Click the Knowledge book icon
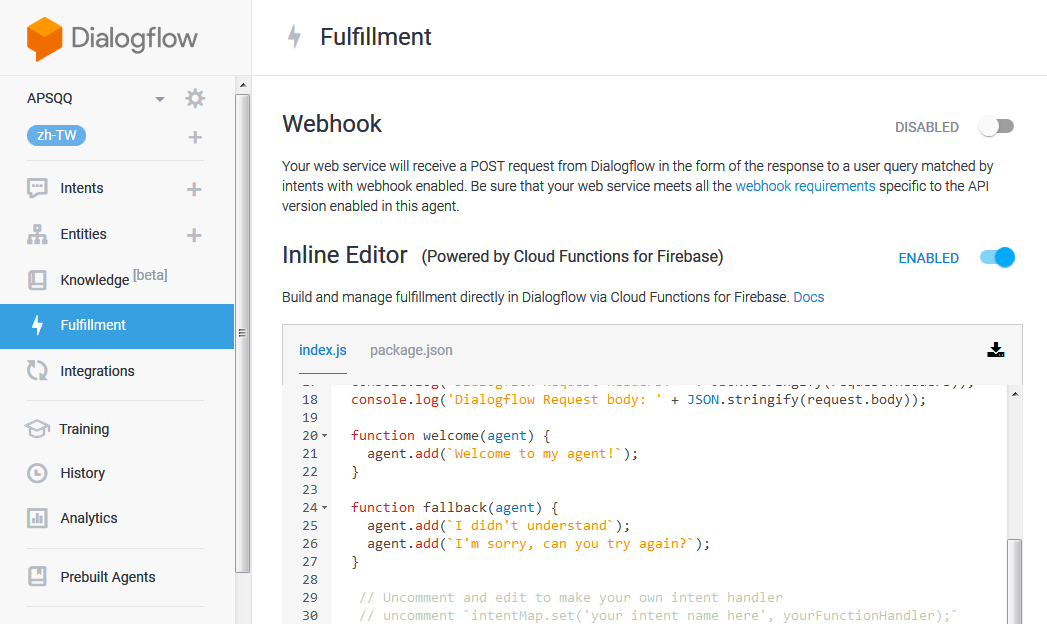 click(x=37, y=280)
